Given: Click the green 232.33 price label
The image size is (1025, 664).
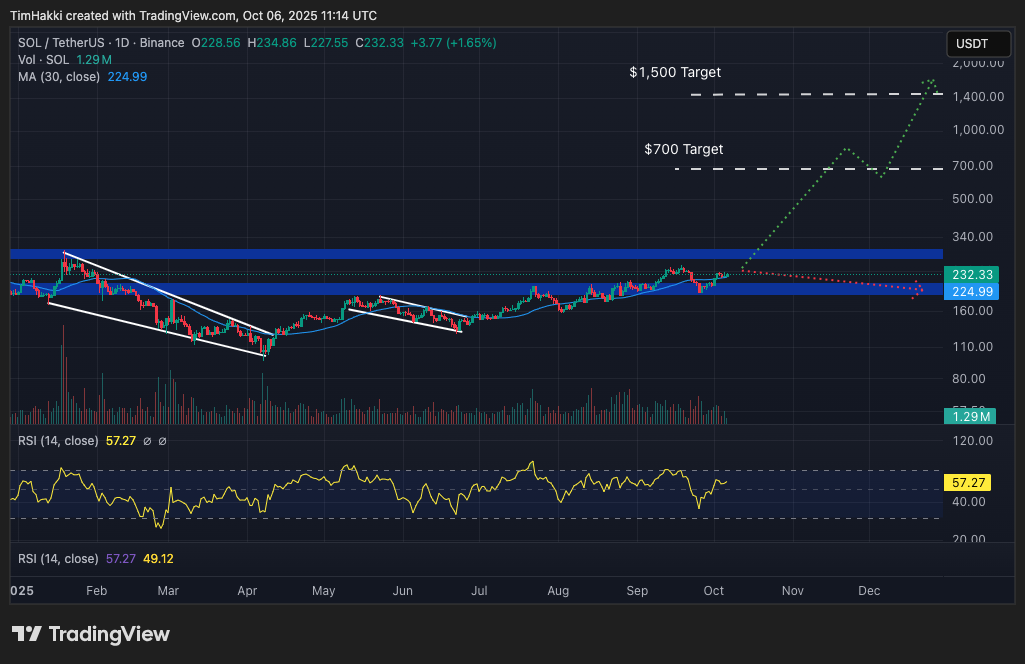Looking at the screenshot, I should point(969,274).
